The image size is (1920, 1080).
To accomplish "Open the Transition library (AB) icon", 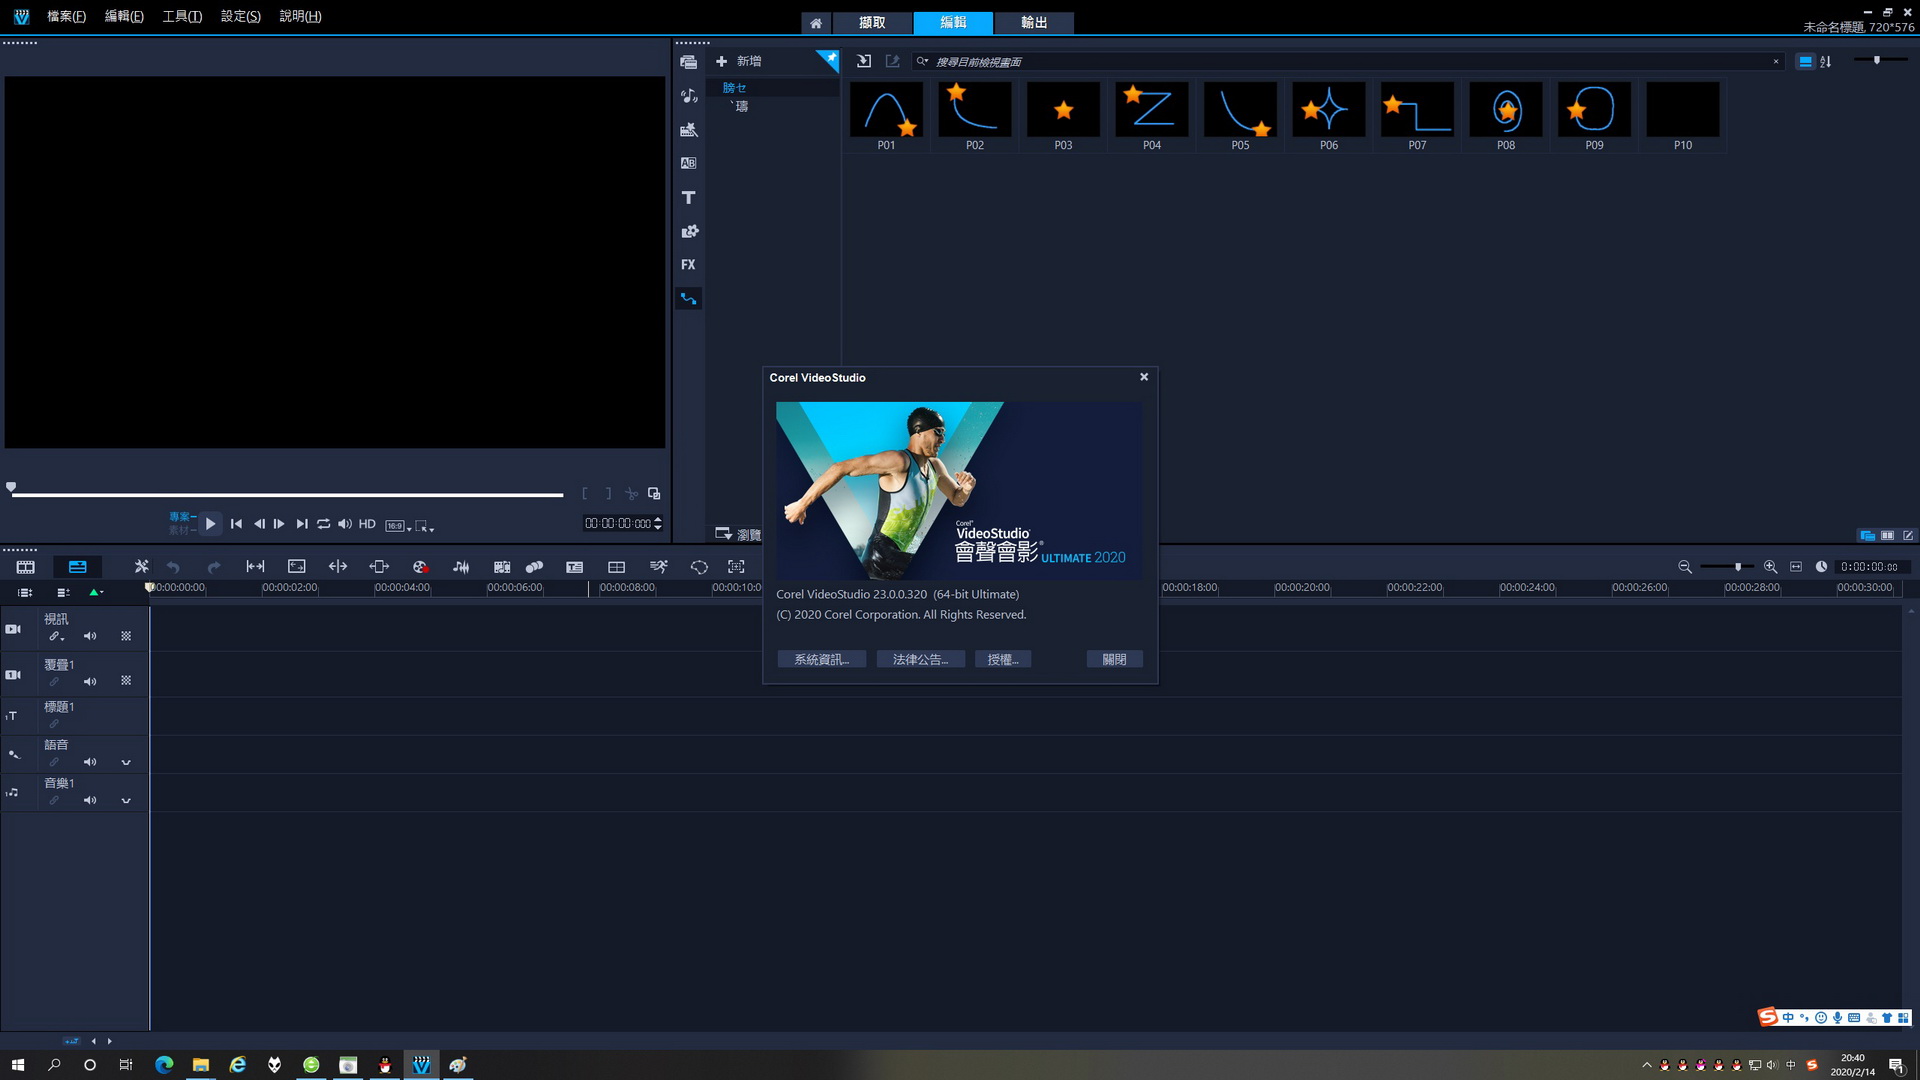I will coord(688,163).
